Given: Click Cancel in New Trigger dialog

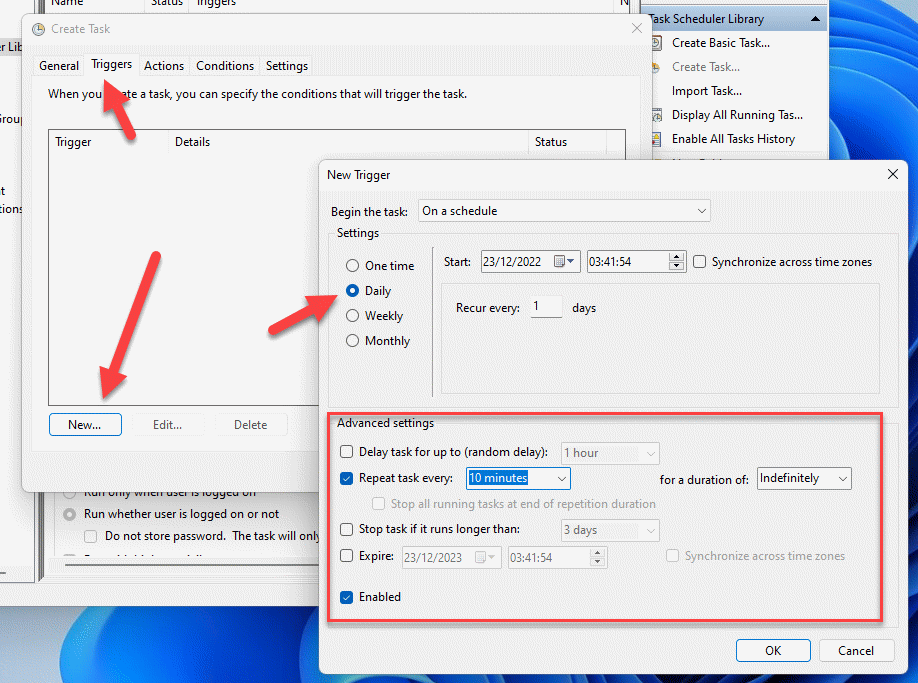Looking at the screenshot, I should pyautogui.click(x=856, y=650).
